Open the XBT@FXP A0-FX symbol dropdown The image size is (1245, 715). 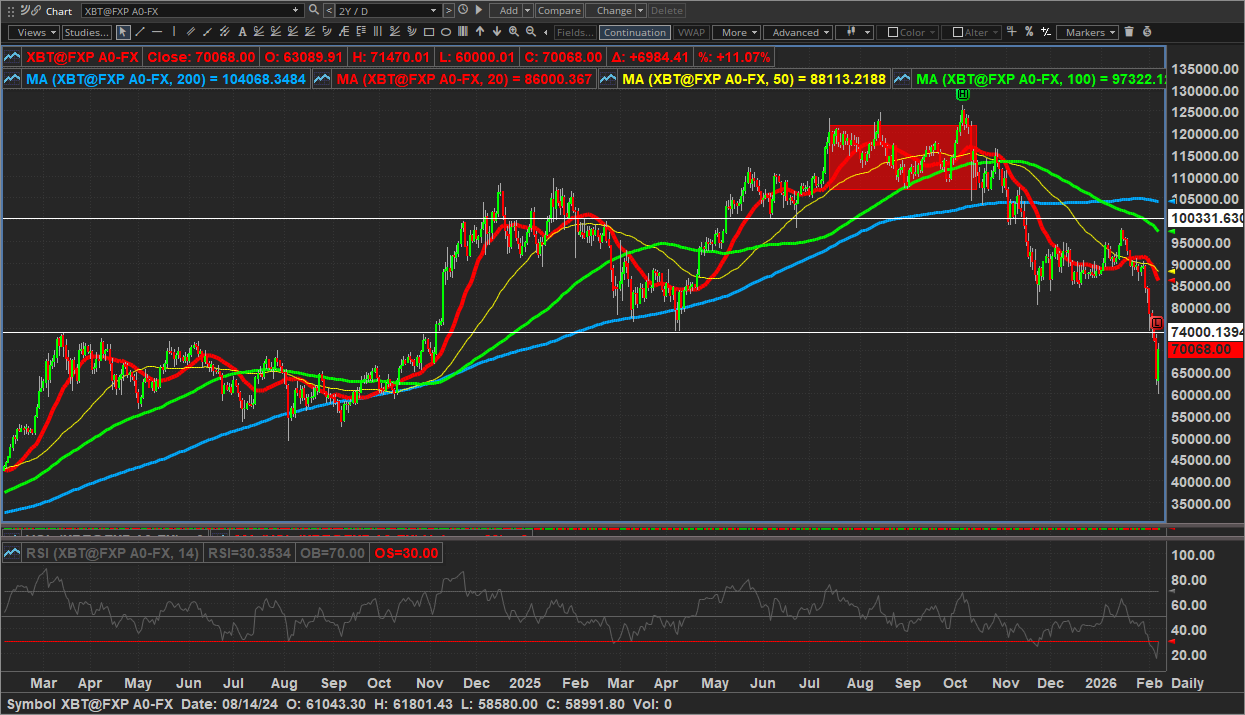pyautogui.click(x=296, y=10)
